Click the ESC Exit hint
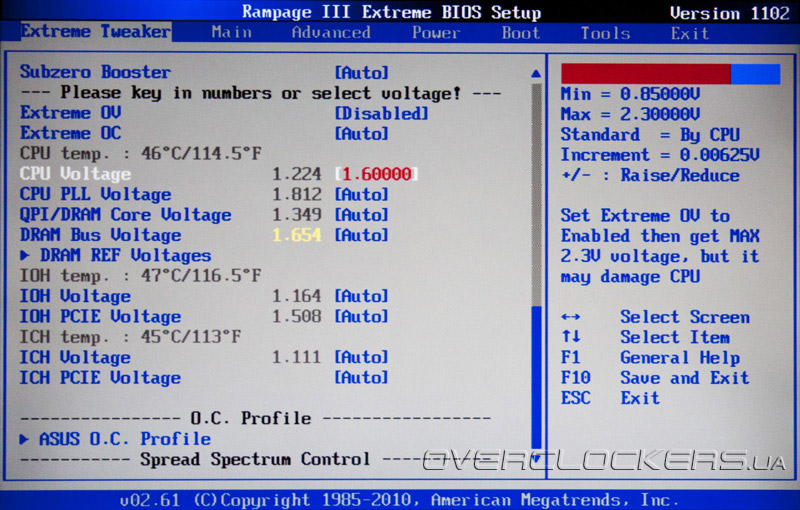Viewport: 800px width, 510px height. pos(610,398)
